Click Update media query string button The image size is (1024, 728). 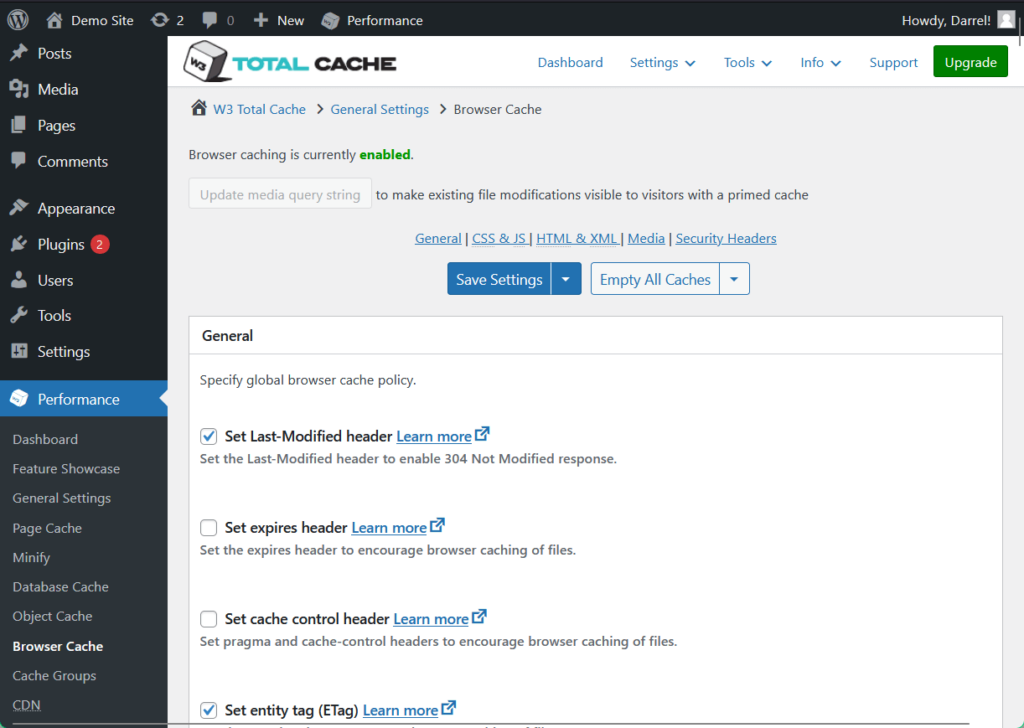[280, 194]
